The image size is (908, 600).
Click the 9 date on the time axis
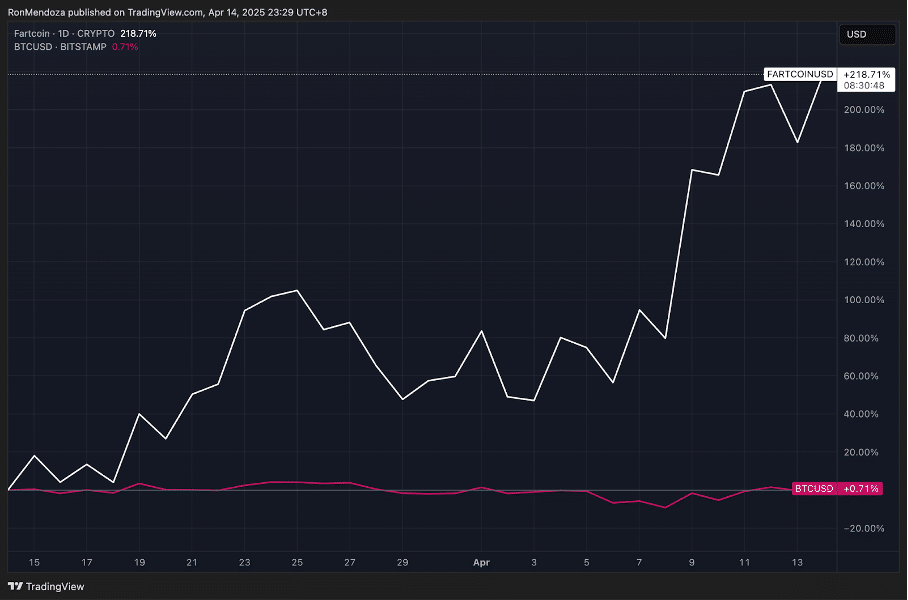tap(692, 562)
